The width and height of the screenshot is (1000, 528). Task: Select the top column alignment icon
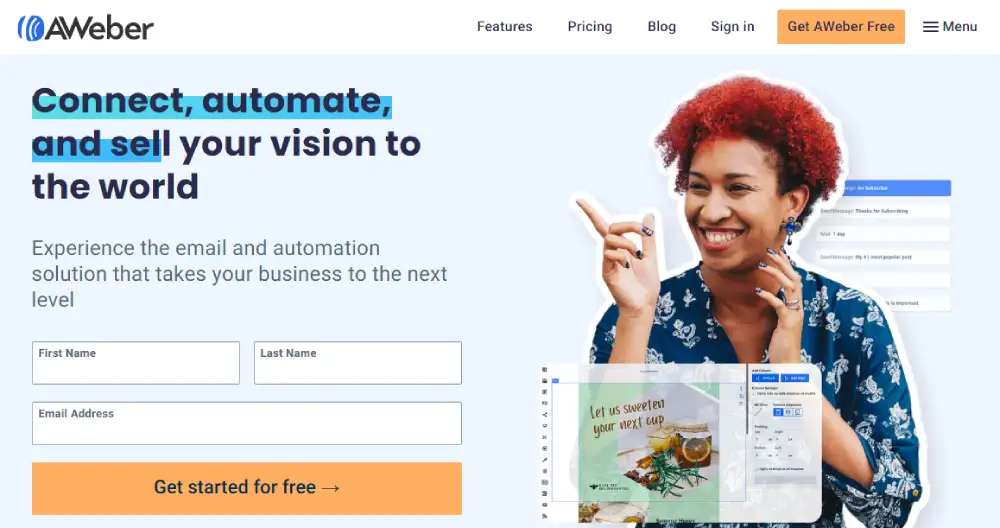tap(778, 412)
